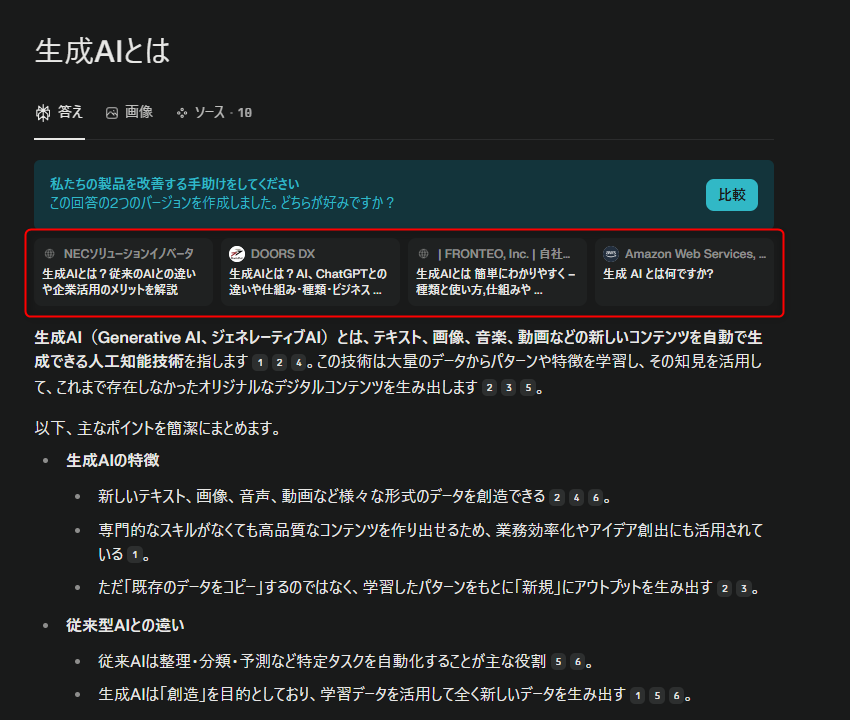This screenshot has height=720, width=850.
Task: Click the picture icon beside 画像
Action: click(112, 113)
